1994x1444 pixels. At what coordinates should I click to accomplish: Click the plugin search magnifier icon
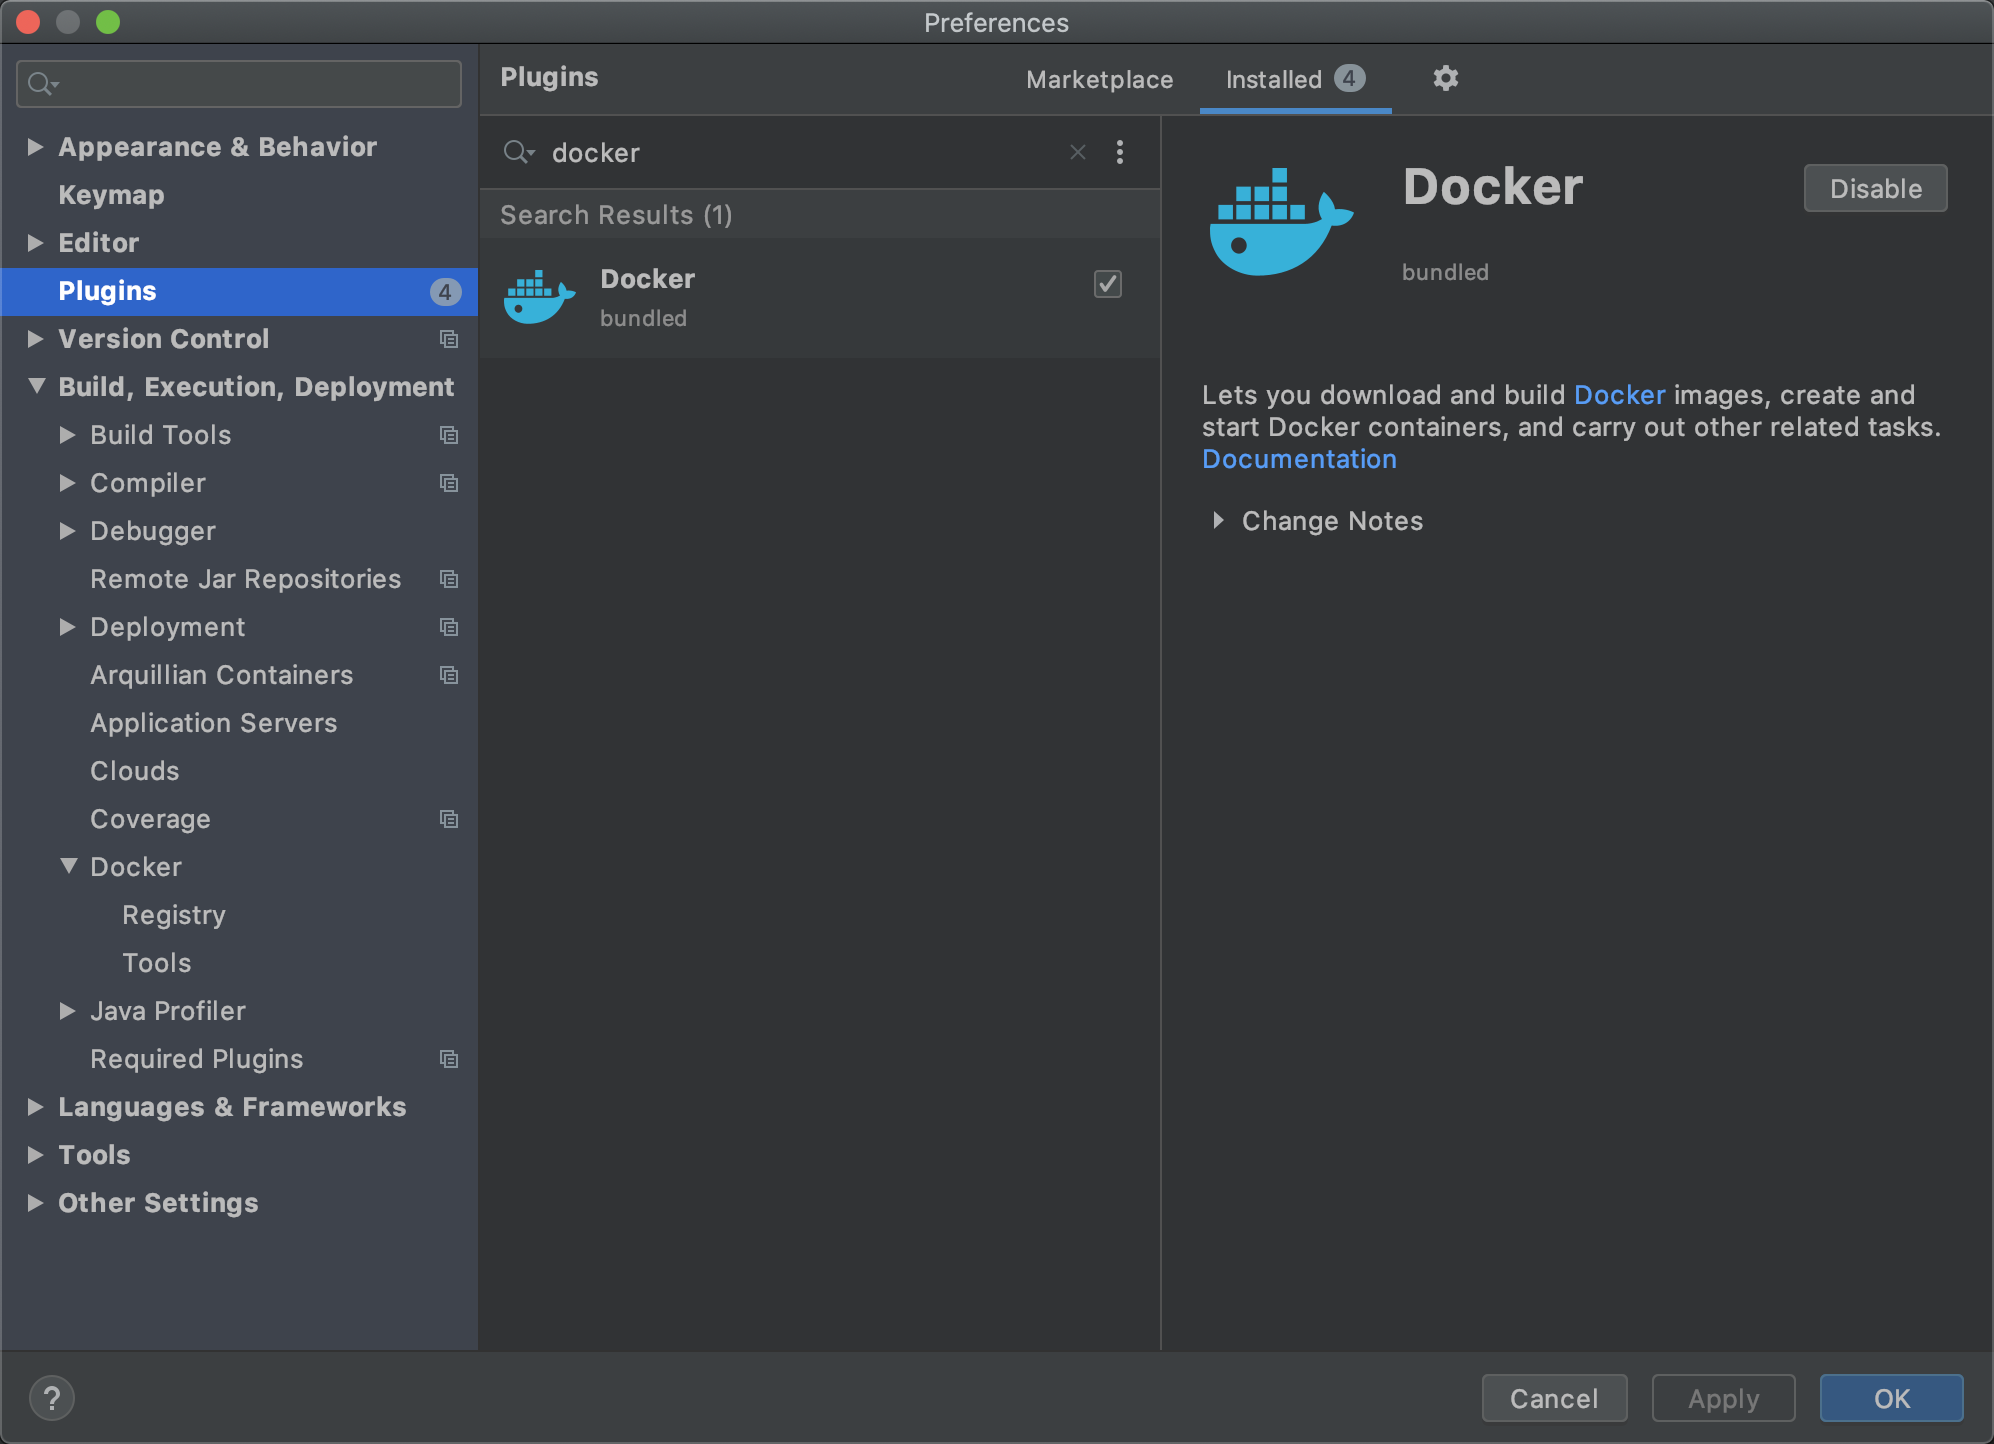tap(518, 152)
